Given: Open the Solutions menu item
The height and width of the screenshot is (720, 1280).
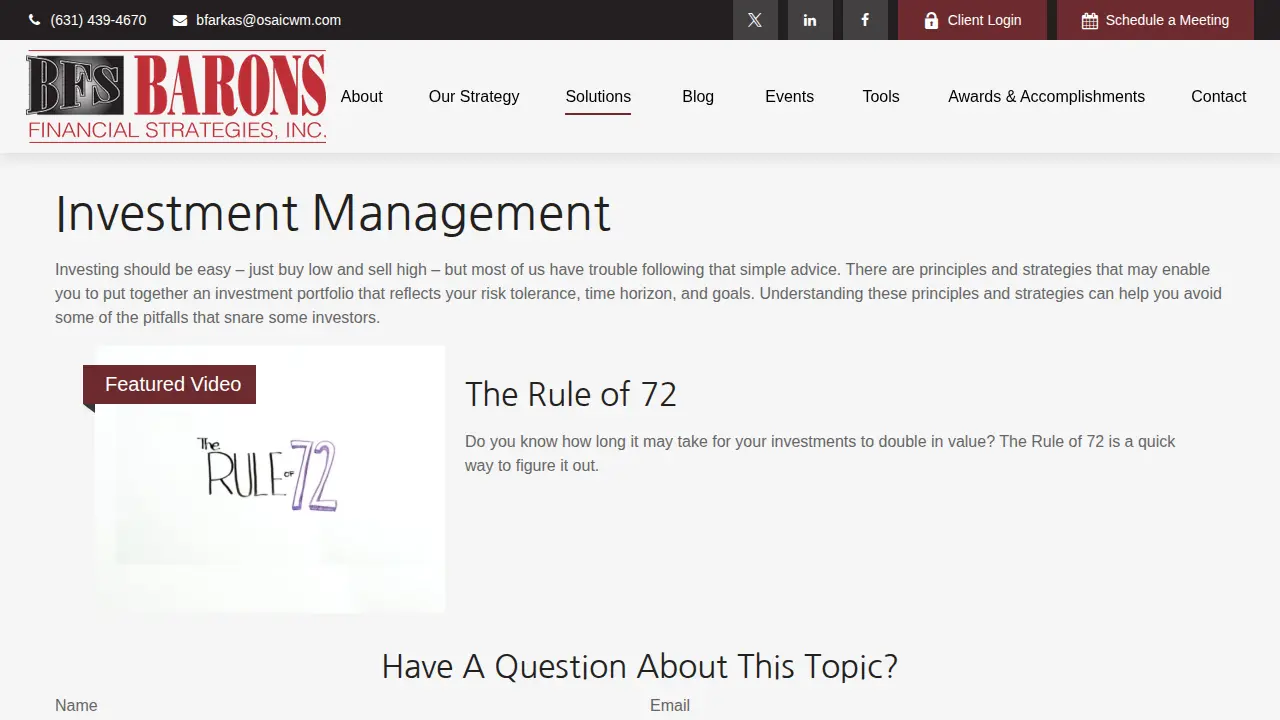Looking at the screenshot, I should pos(598,97).
